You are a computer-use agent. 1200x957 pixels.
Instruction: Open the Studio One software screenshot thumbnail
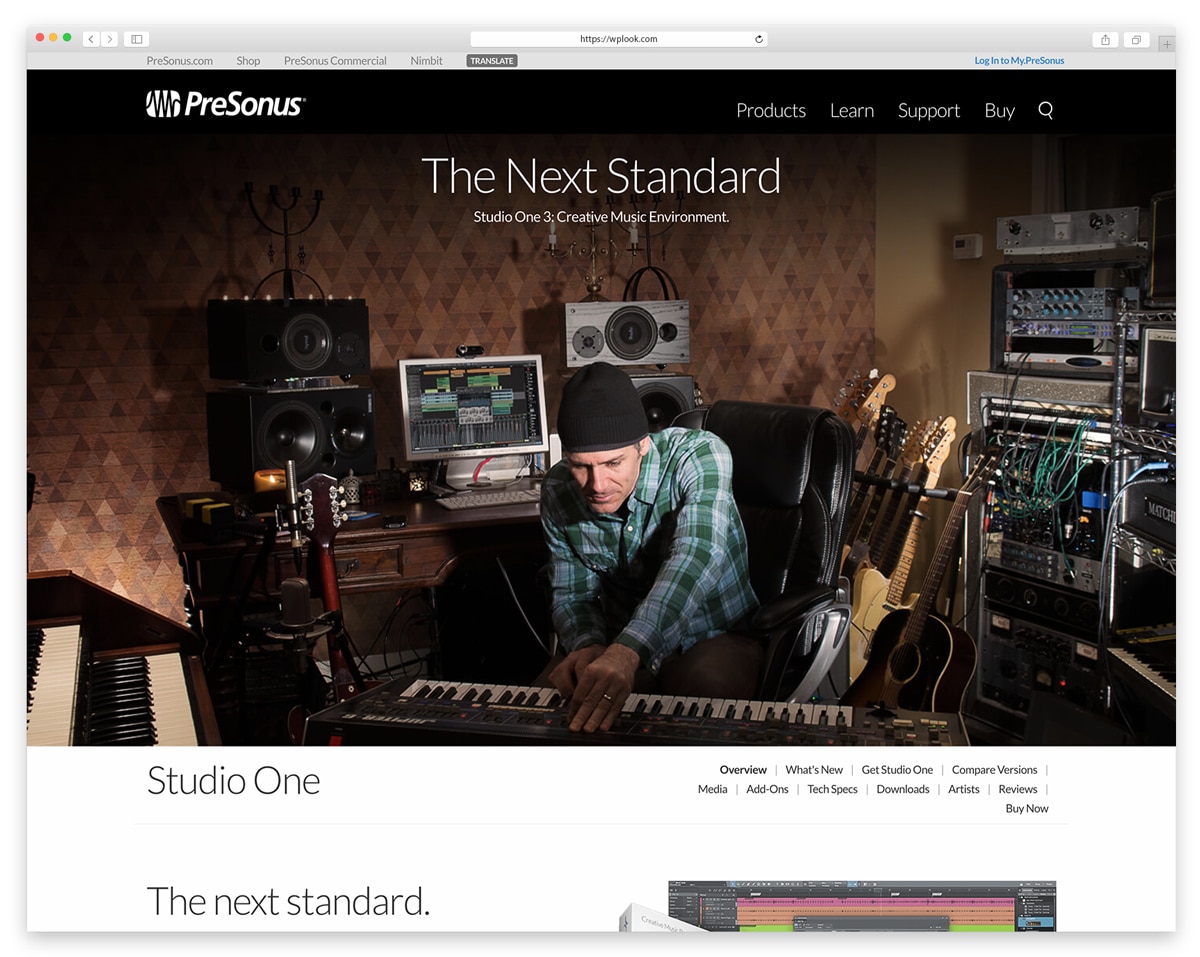click(x=862, y=906)
